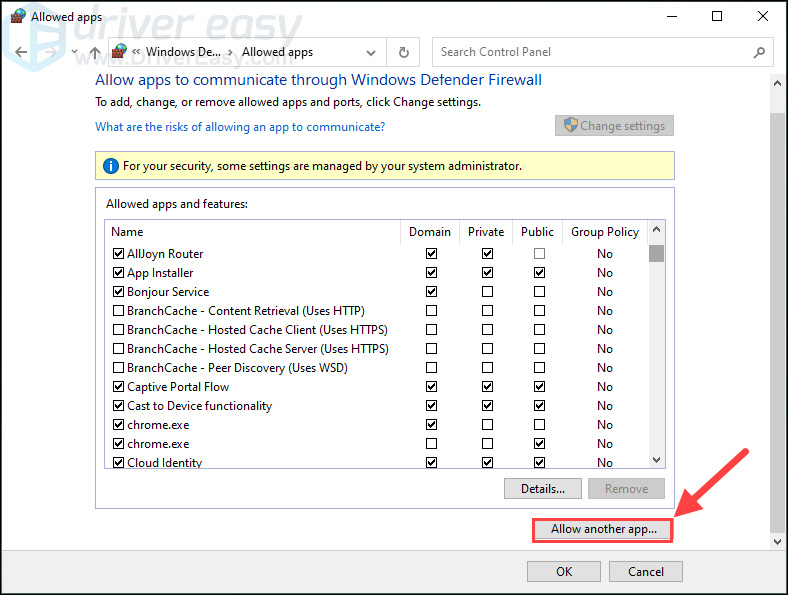
Task: Click the Forward navigation arrow
Action: [x=50, y=52]
